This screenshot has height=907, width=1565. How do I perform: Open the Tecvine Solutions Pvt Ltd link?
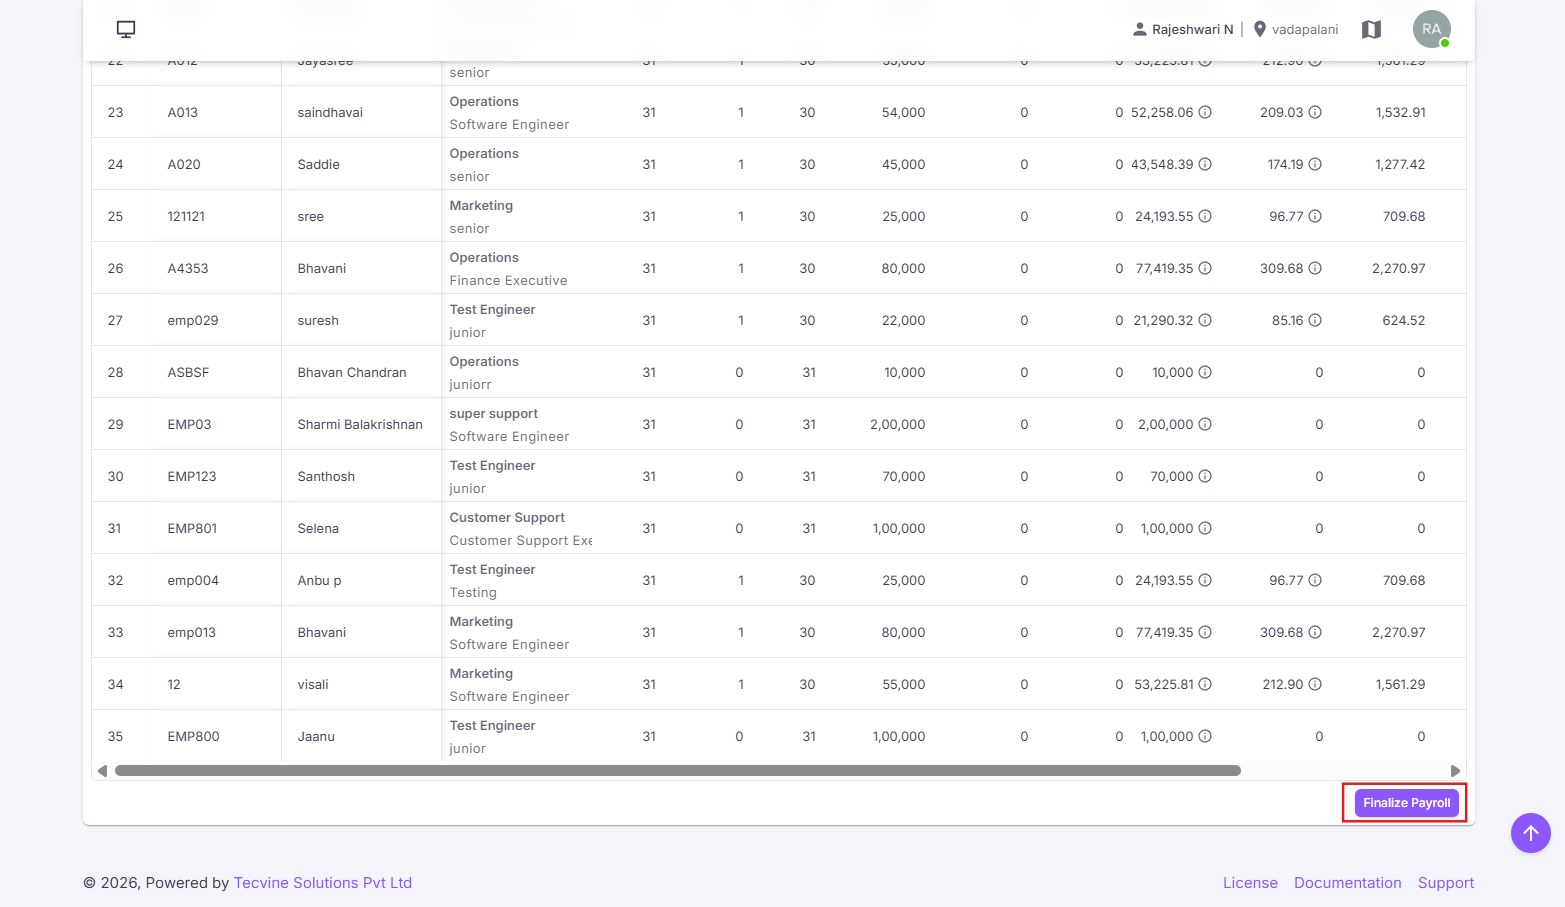pyautogui.click(x=323, y=883)
